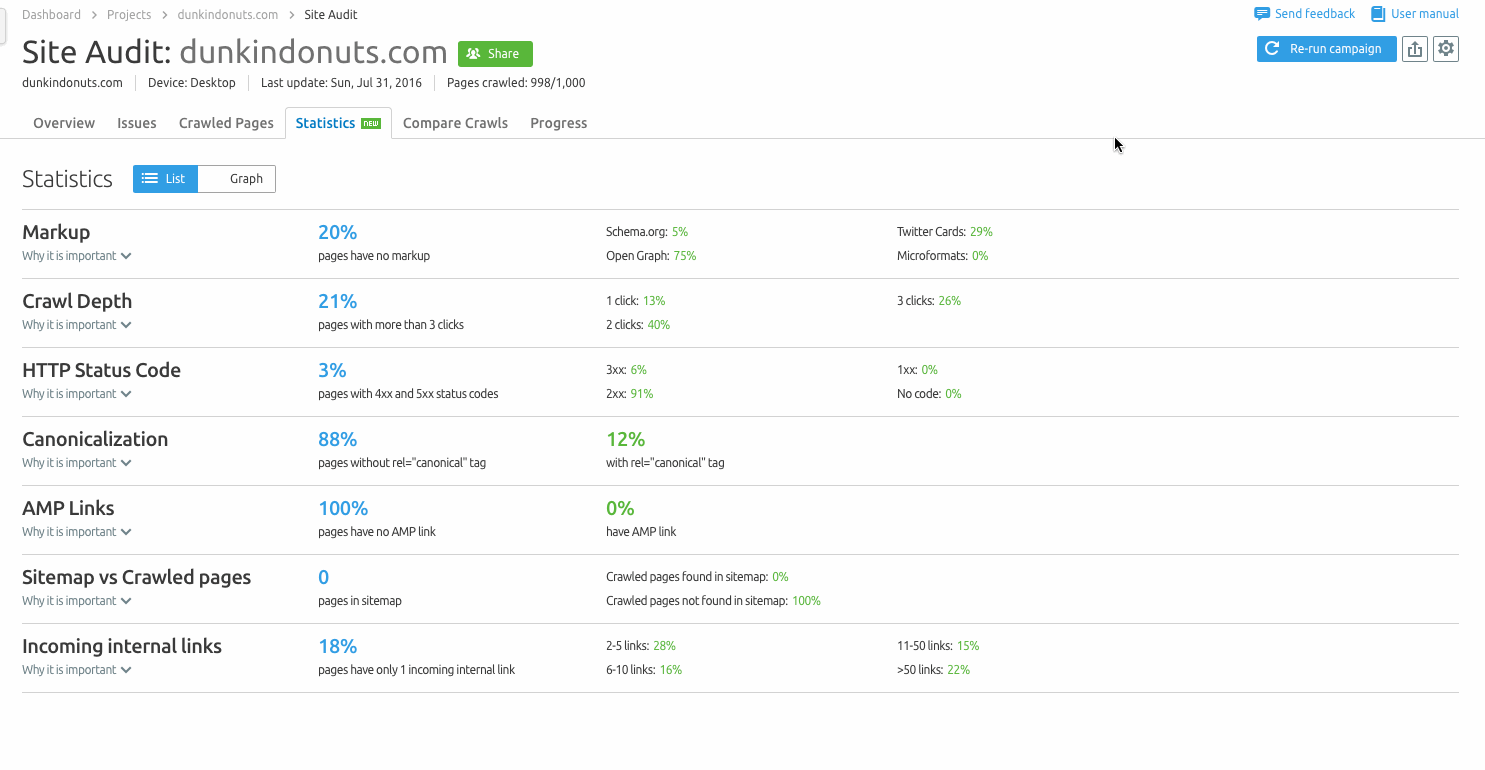This screenshot has height=770, width=1485.
Task: Click the >50 links 22% value
Action: [958, 670]
